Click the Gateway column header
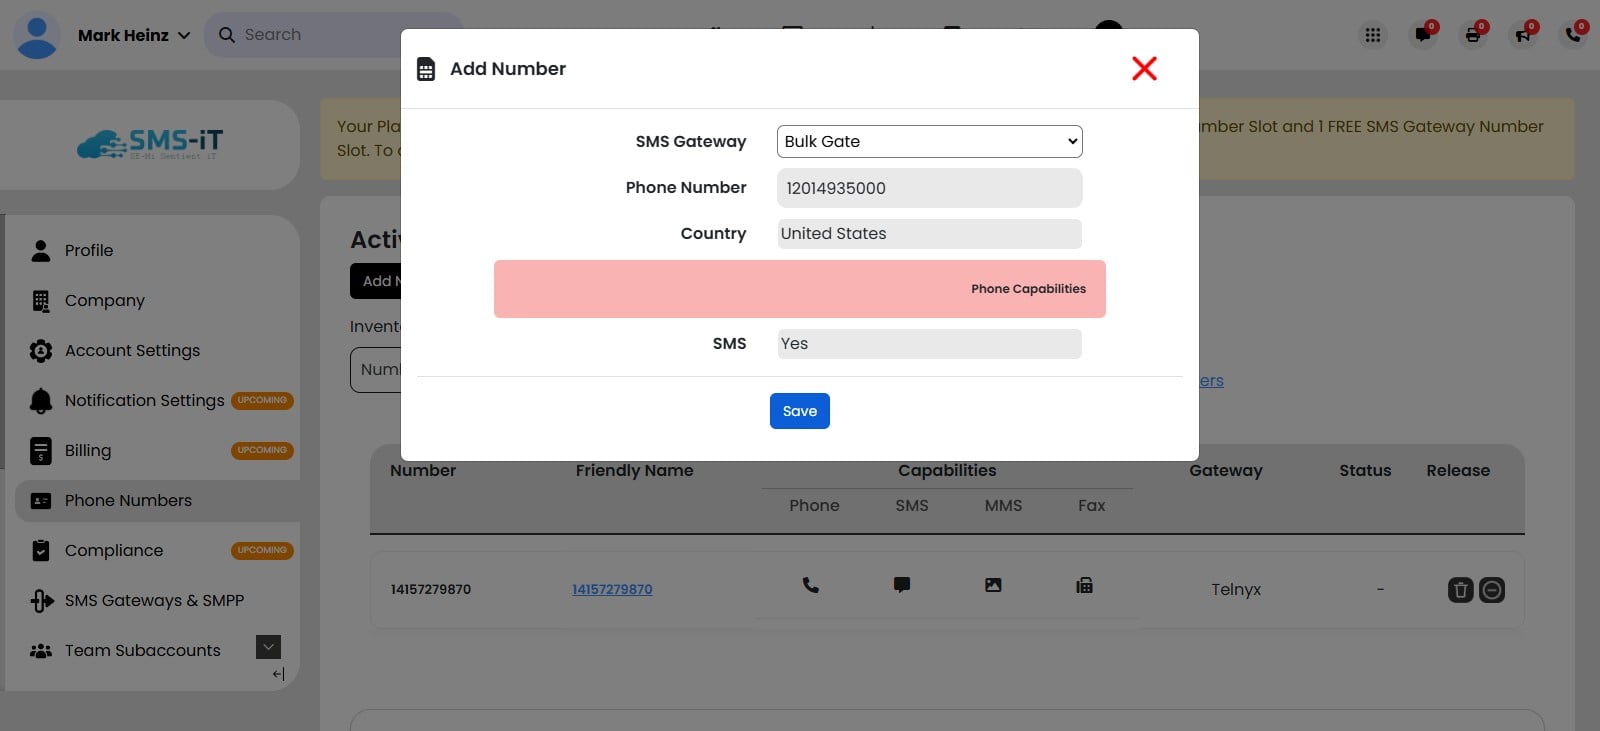The image size is (1600, 731). pyautogui.click(x=1226, y=470)
